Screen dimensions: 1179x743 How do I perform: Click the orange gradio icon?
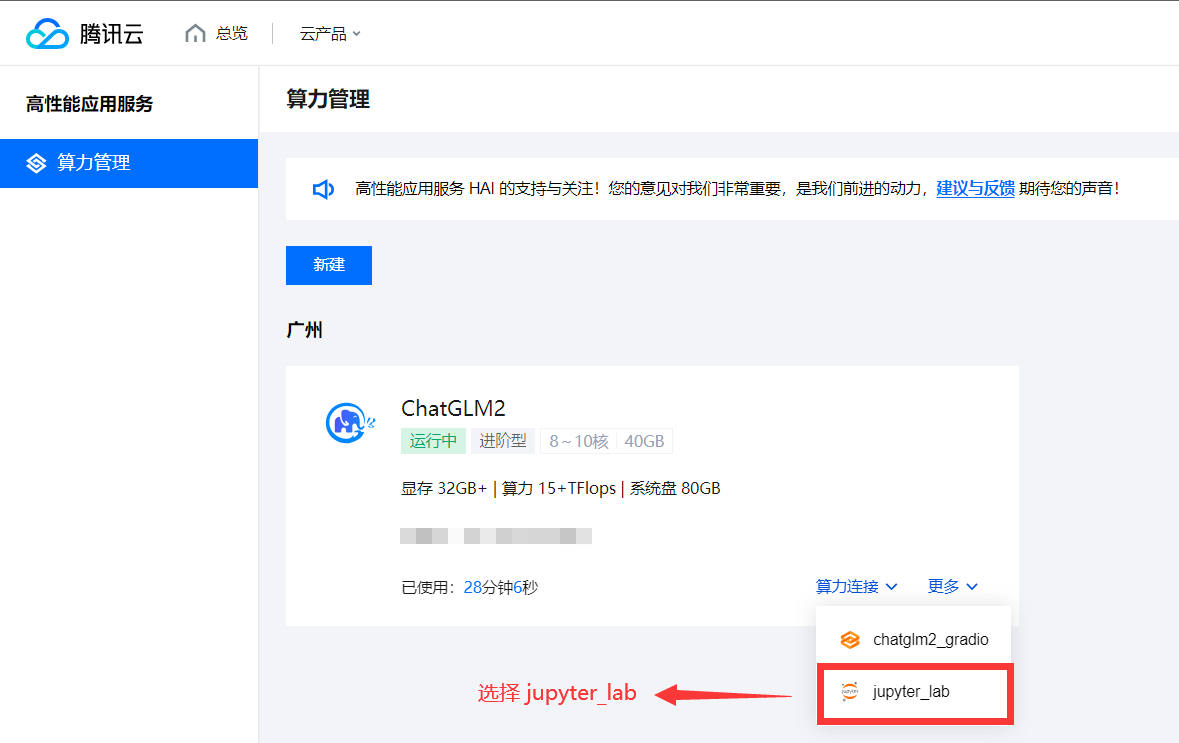850,640
